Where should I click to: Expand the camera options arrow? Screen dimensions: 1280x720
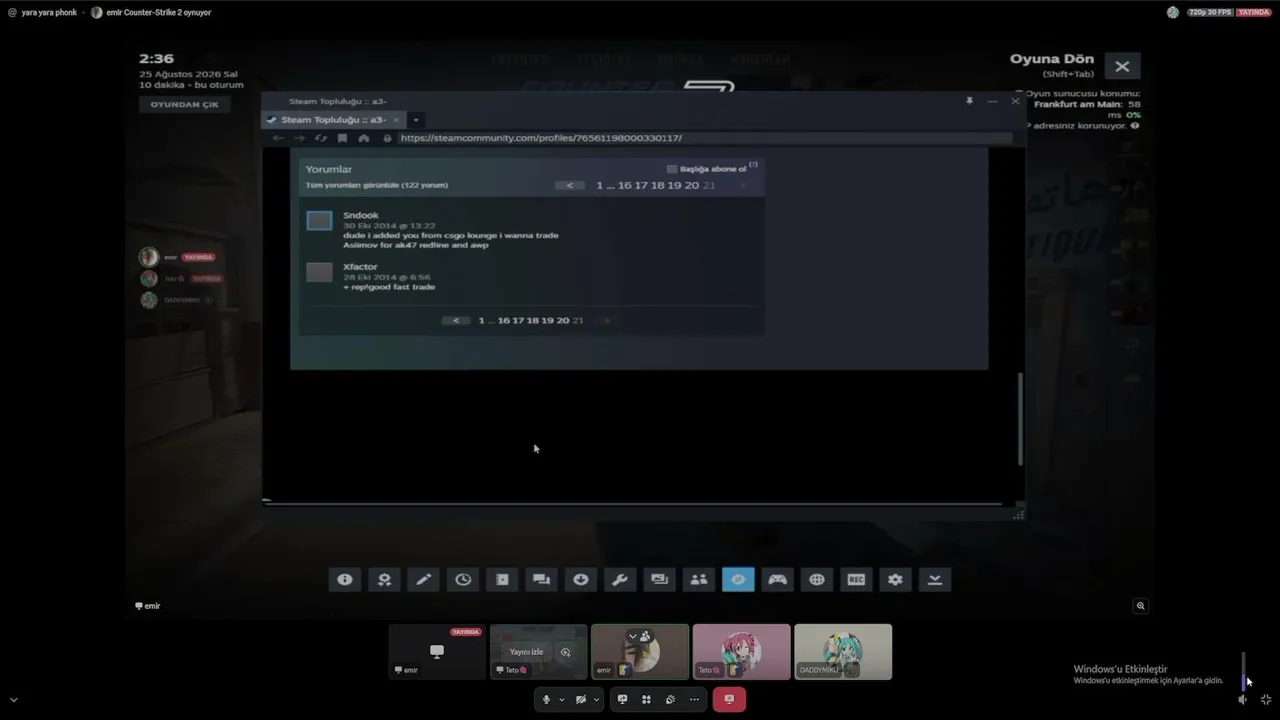click(596, 700)
